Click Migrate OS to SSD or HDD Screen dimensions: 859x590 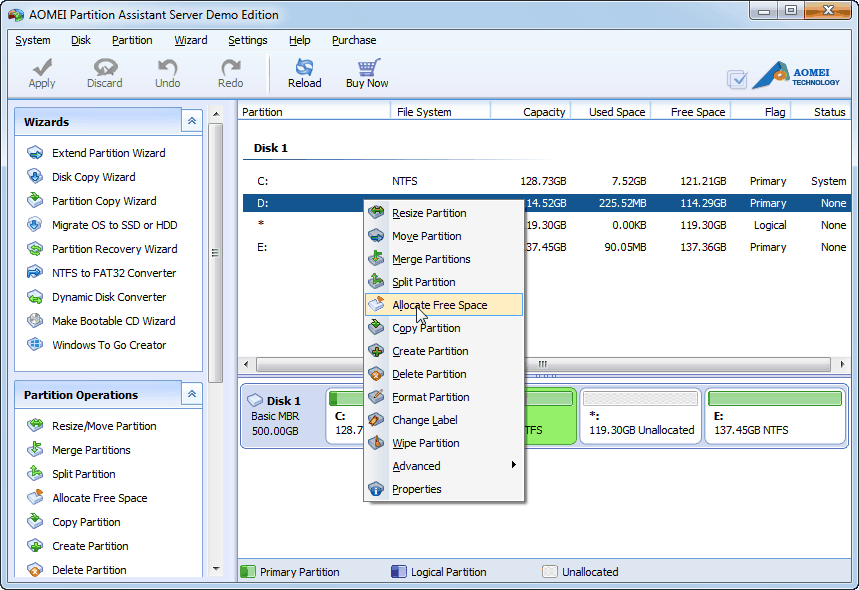tap(114, 225)
